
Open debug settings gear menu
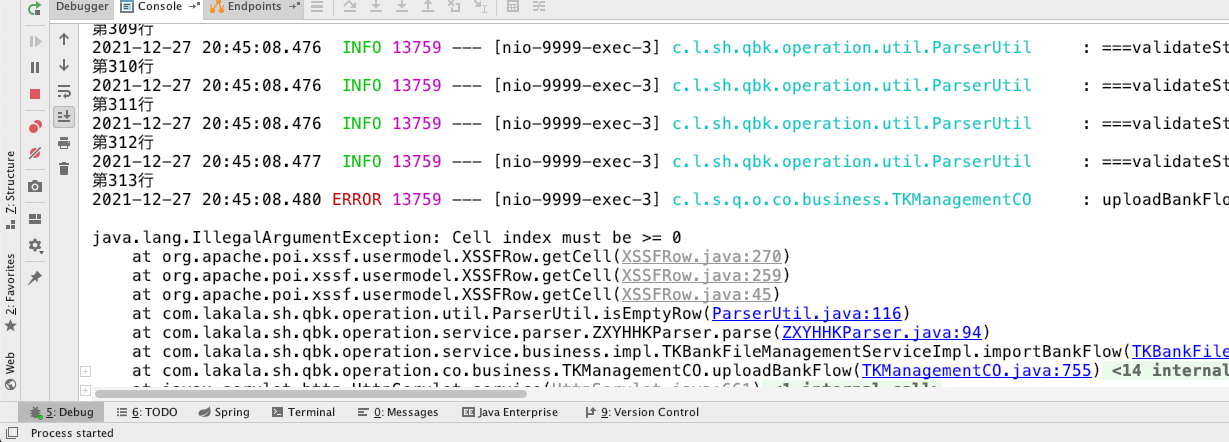click(x=35, y=245)
